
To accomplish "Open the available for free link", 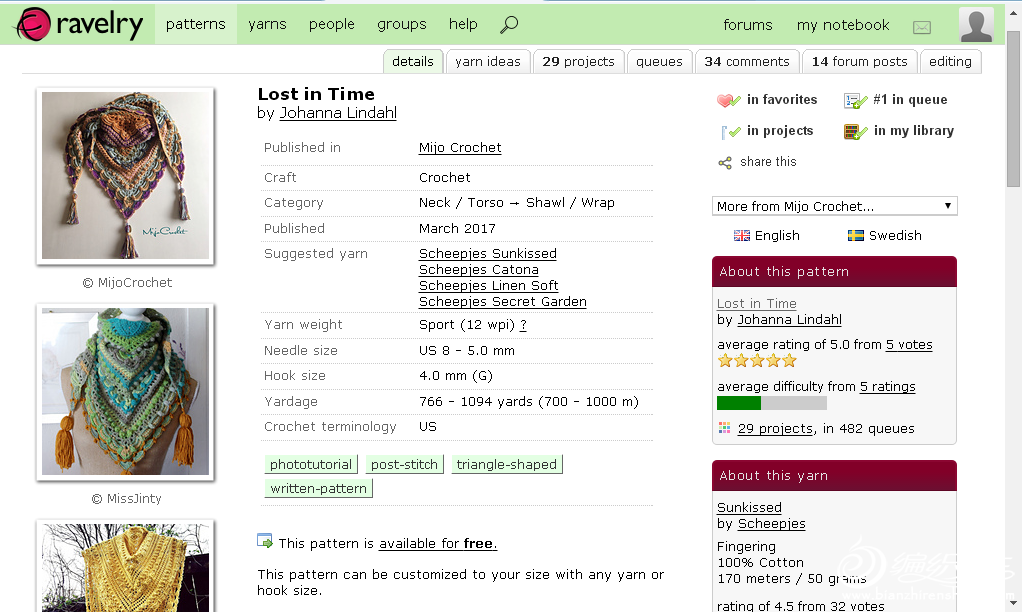I will (438, 544).
